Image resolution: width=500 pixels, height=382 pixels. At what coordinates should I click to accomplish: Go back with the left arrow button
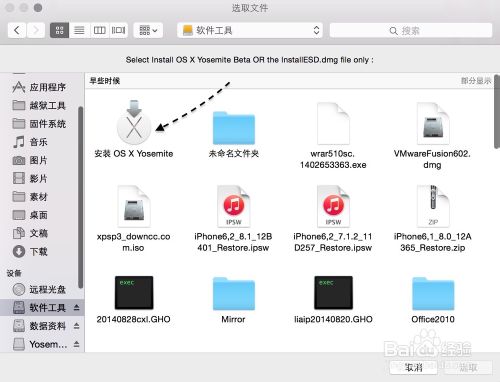click(x=17, y=30)
